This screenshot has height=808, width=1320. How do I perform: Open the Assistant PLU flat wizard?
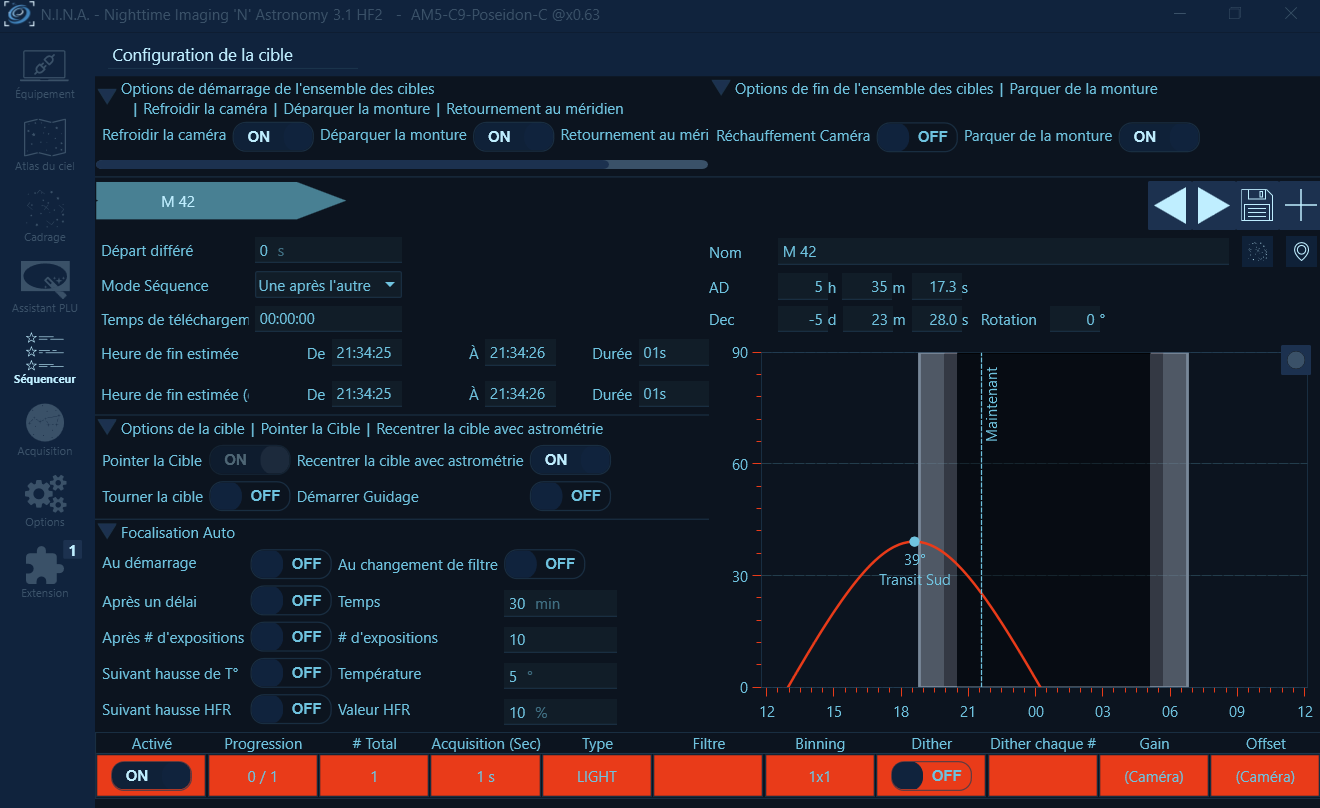point(45,288)
